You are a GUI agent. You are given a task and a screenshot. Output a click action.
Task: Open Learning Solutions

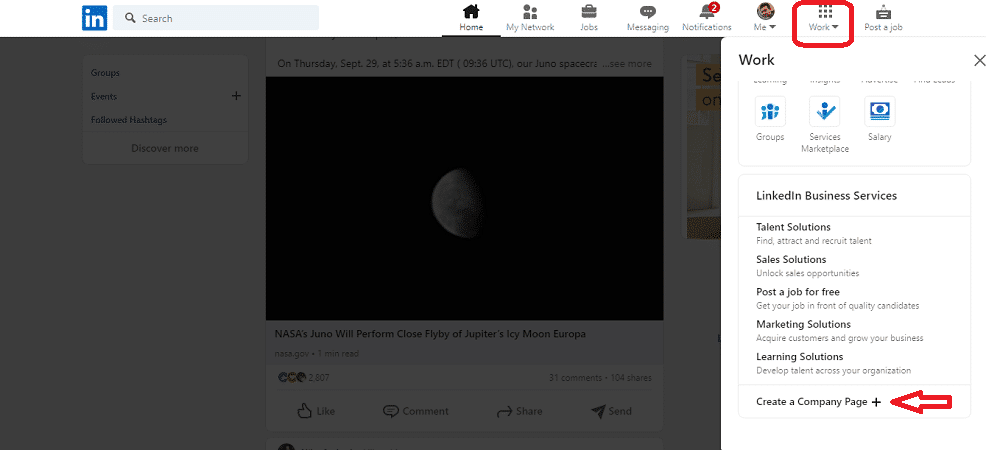pos(799,356)
